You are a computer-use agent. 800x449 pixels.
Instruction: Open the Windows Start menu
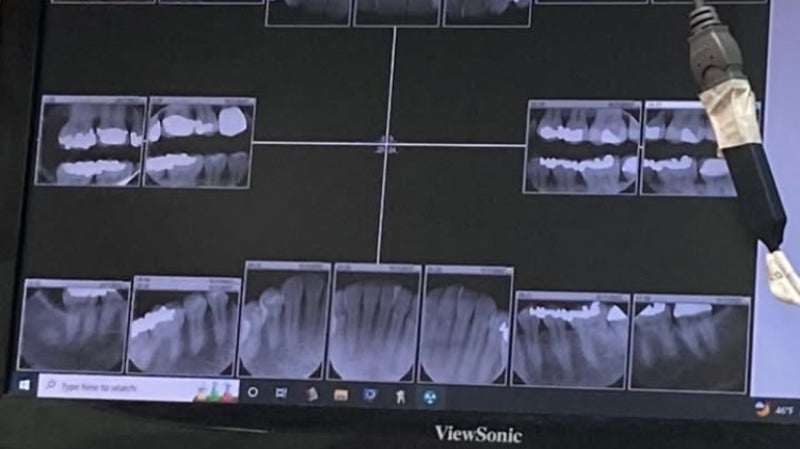pos(25,384)
